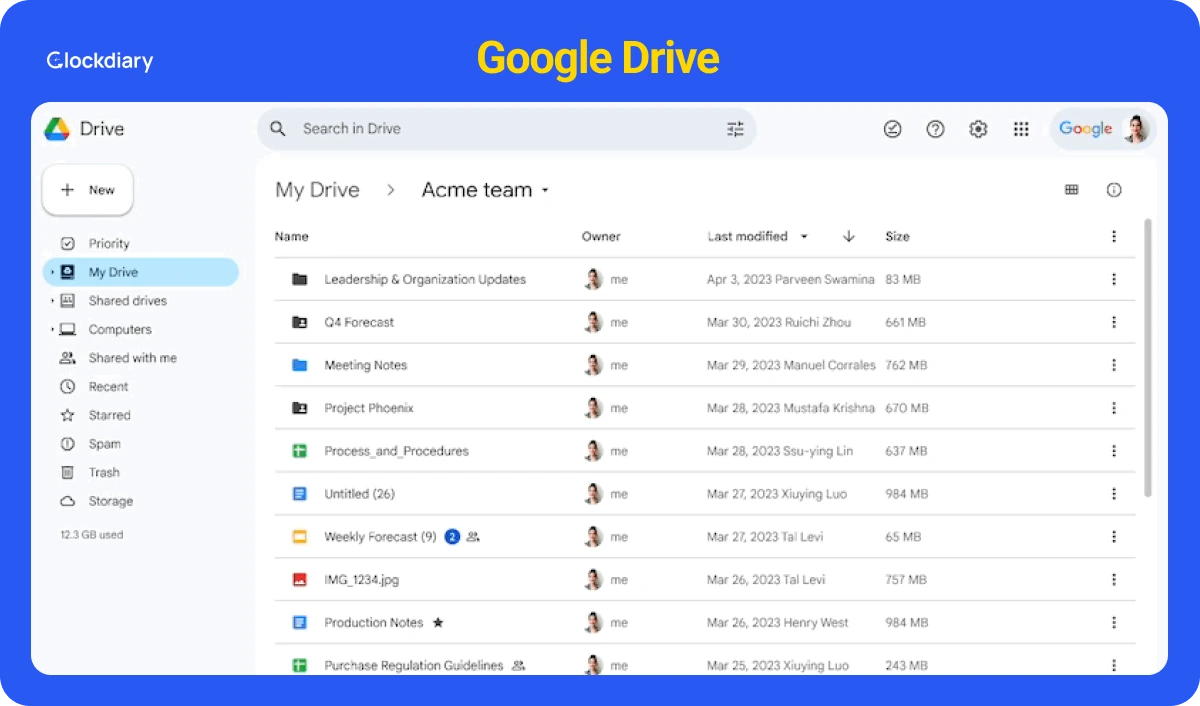Click the Q4 Forecast owner avatar
The image size is (1200, 706).
point(593,322)
